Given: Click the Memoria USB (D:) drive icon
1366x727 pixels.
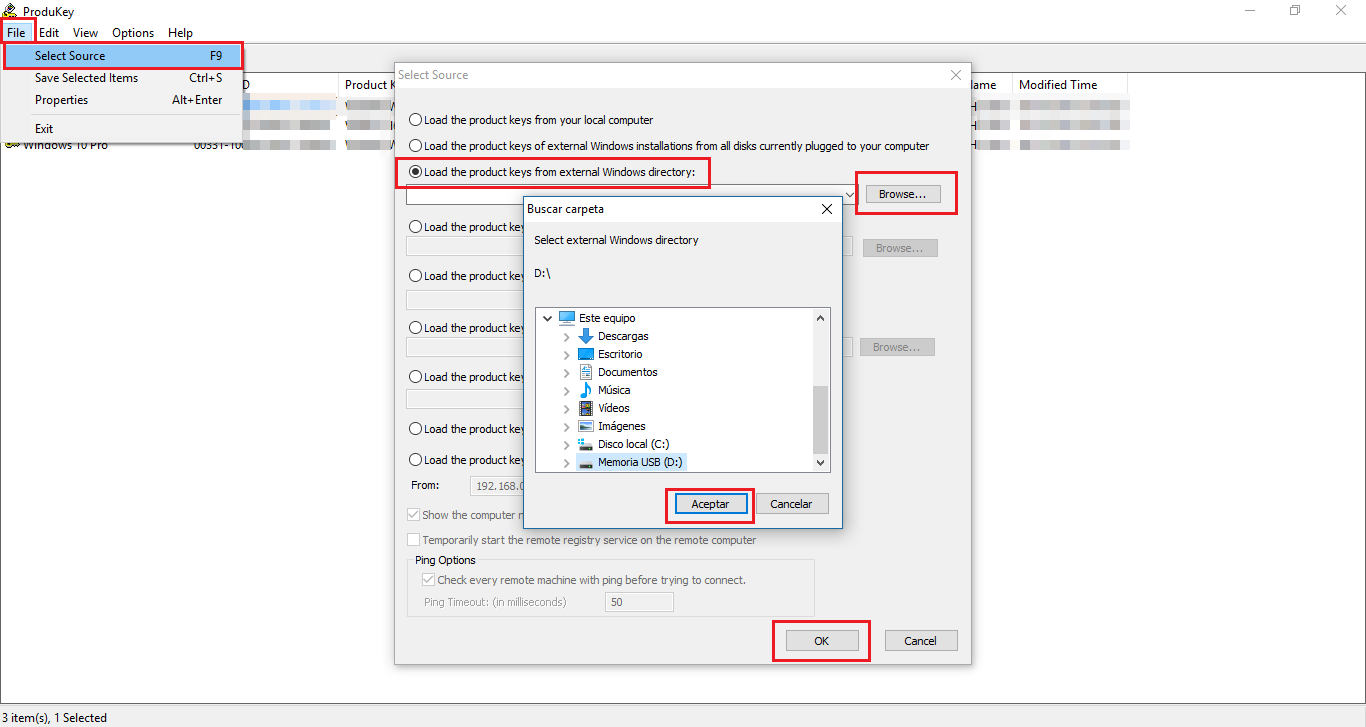Looking at the screenshot, I should click(586, 463).
